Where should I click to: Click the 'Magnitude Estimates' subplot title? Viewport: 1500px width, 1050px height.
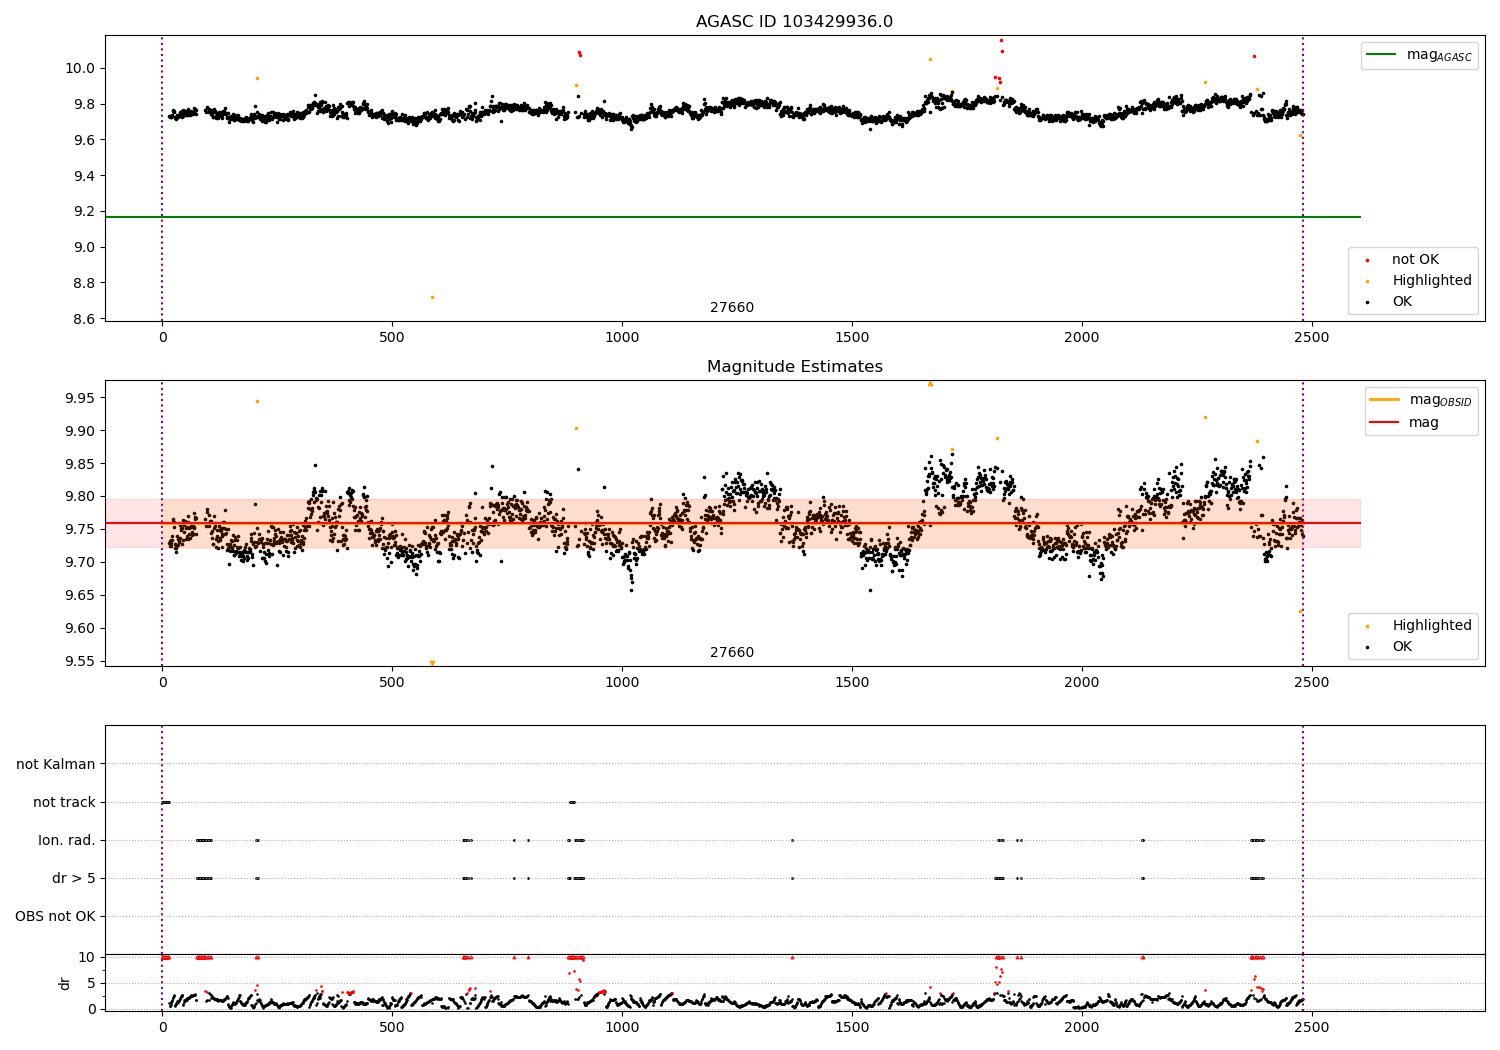[794, 367]
